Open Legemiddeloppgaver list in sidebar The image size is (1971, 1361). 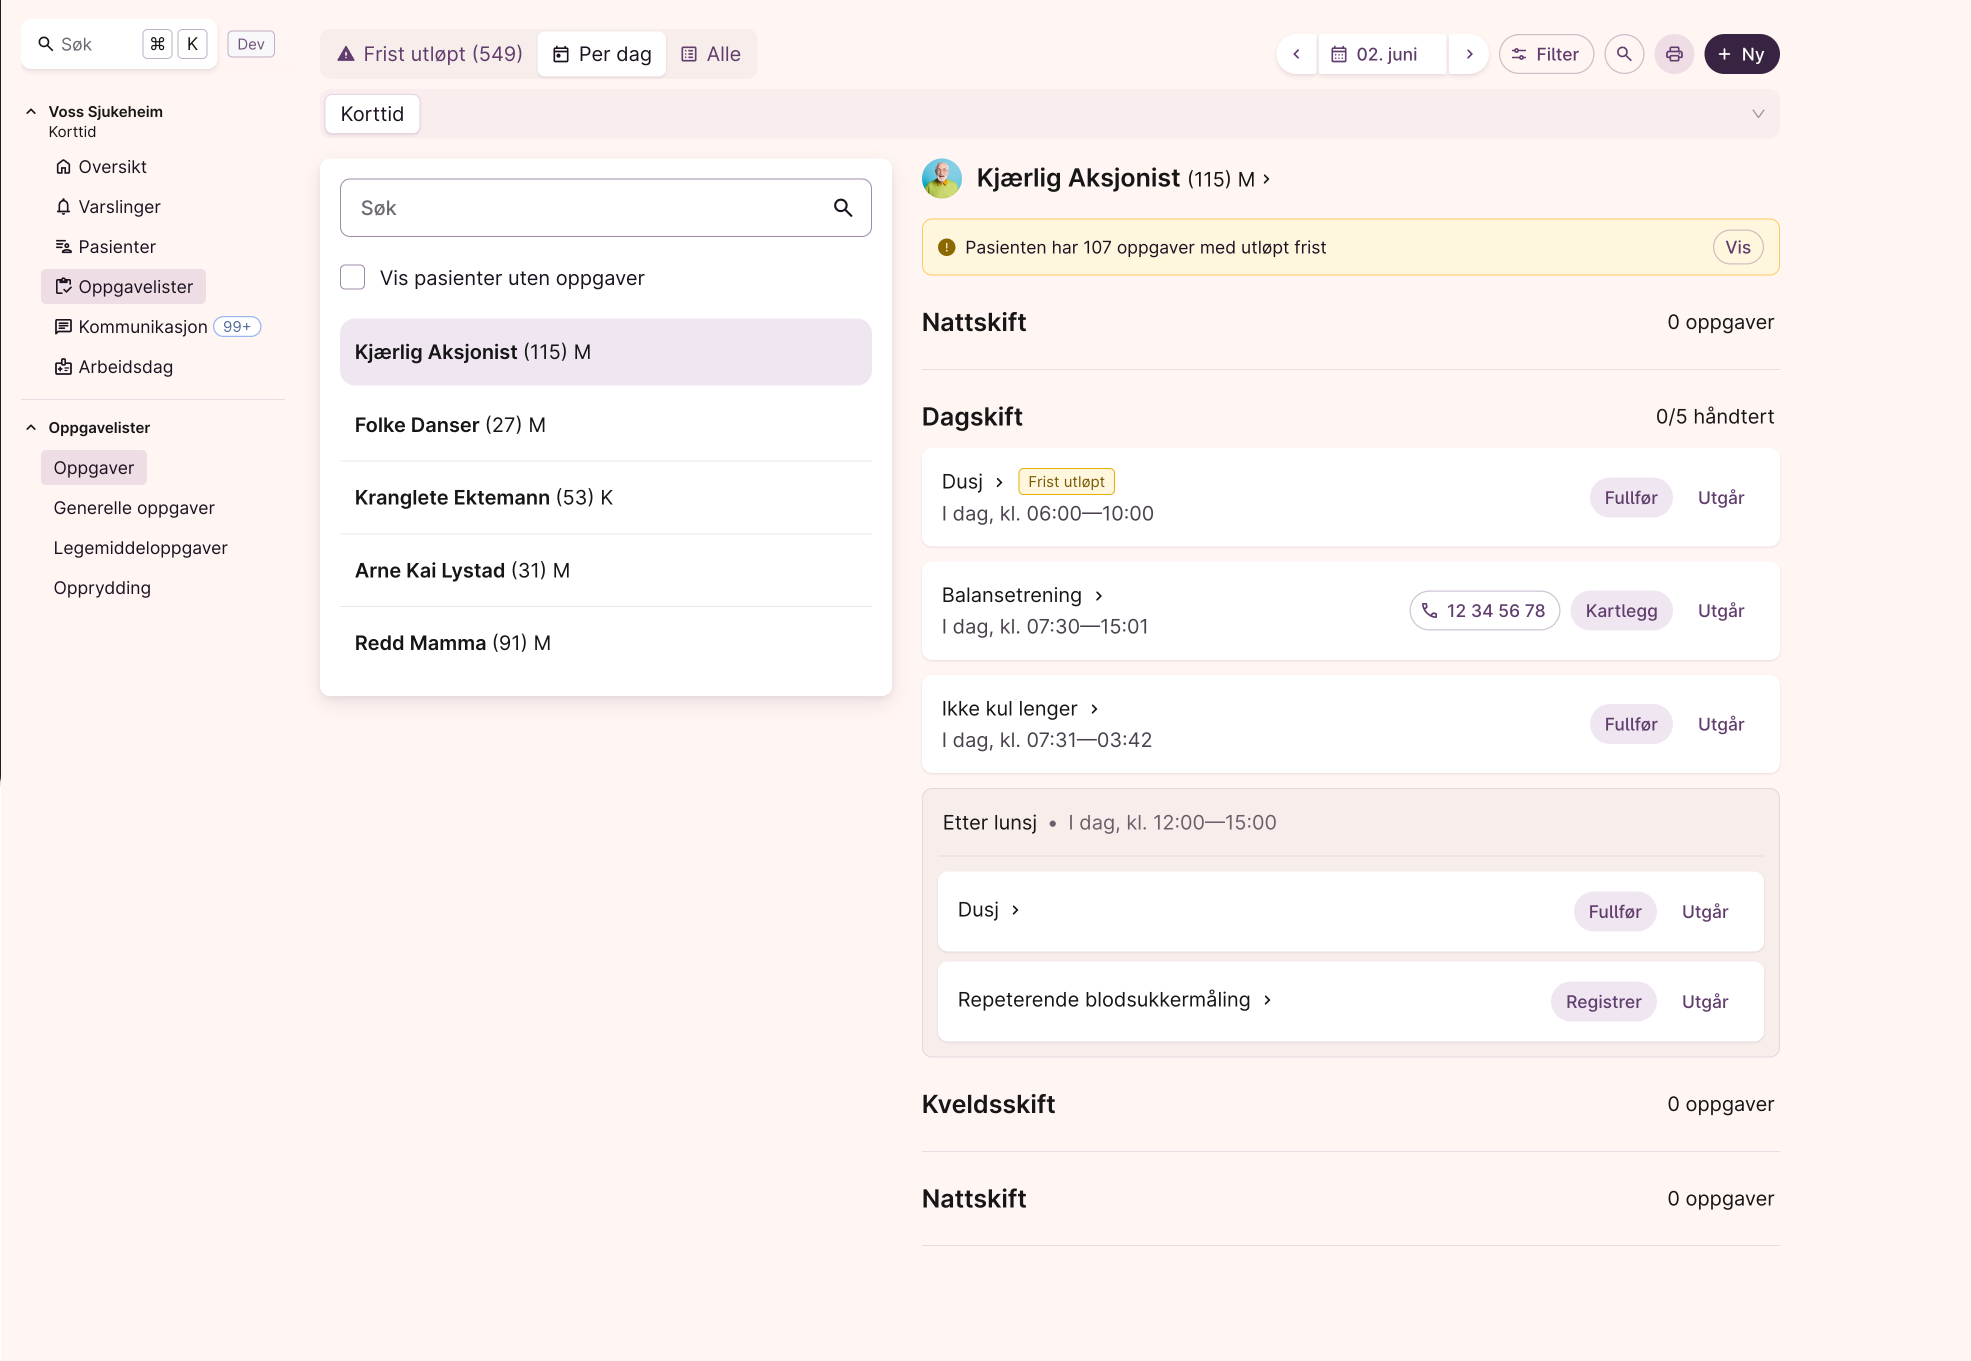140,548
